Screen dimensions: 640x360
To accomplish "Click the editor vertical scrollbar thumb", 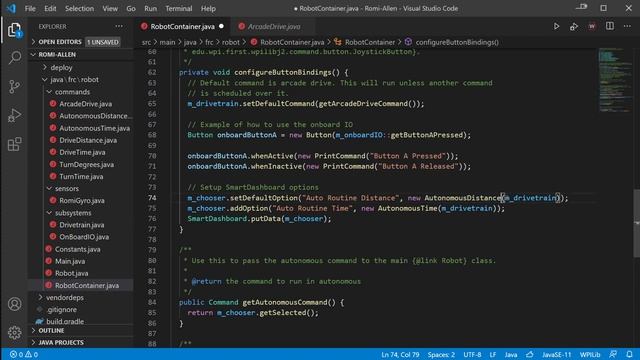I will (x=636, y=223).
